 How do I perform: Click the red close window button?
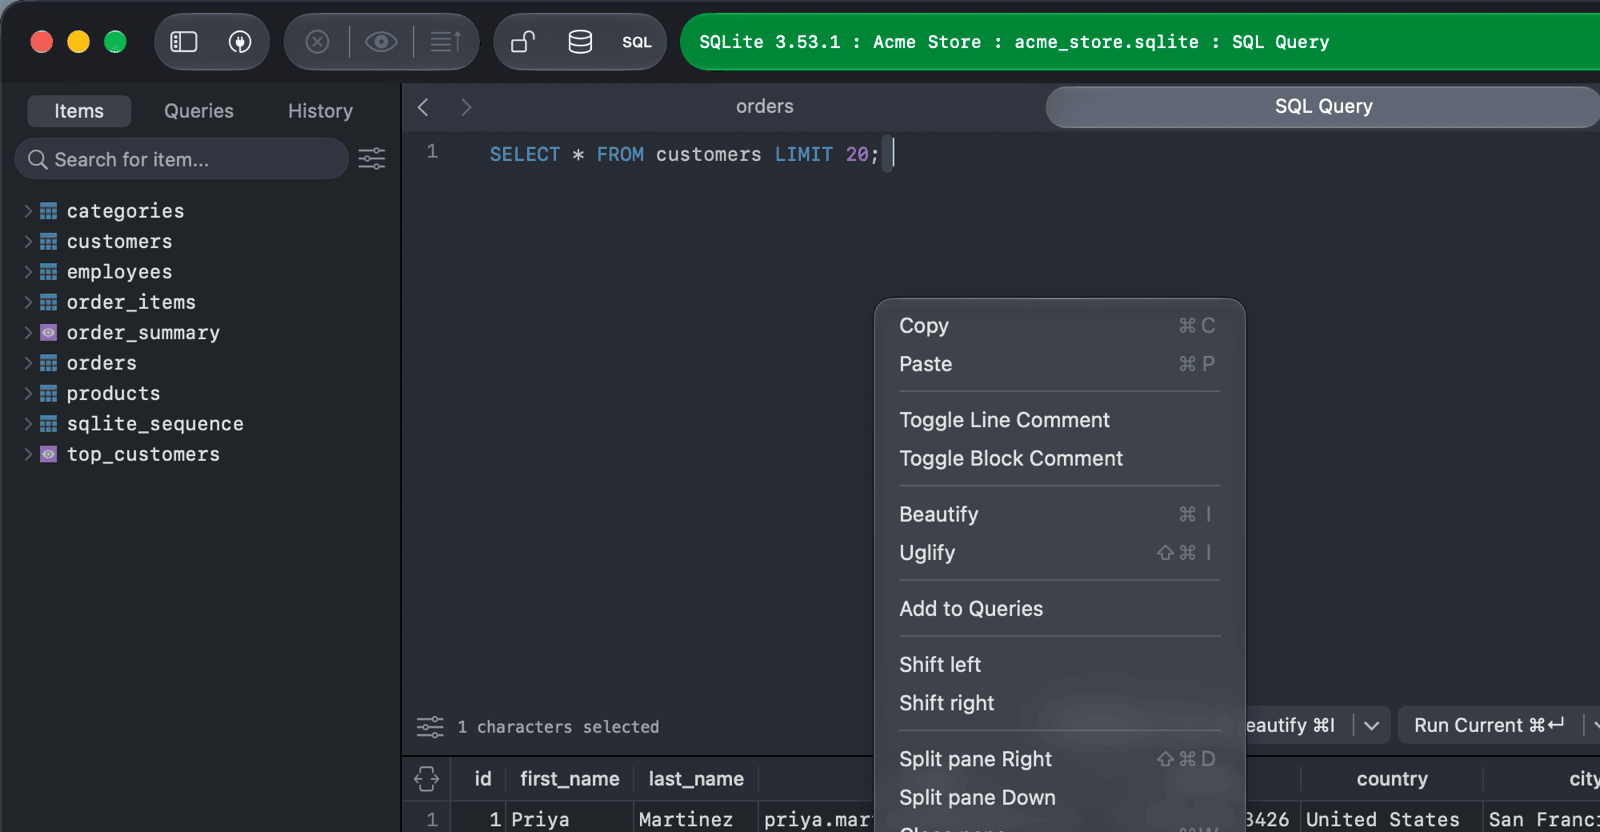coord(42,42)
